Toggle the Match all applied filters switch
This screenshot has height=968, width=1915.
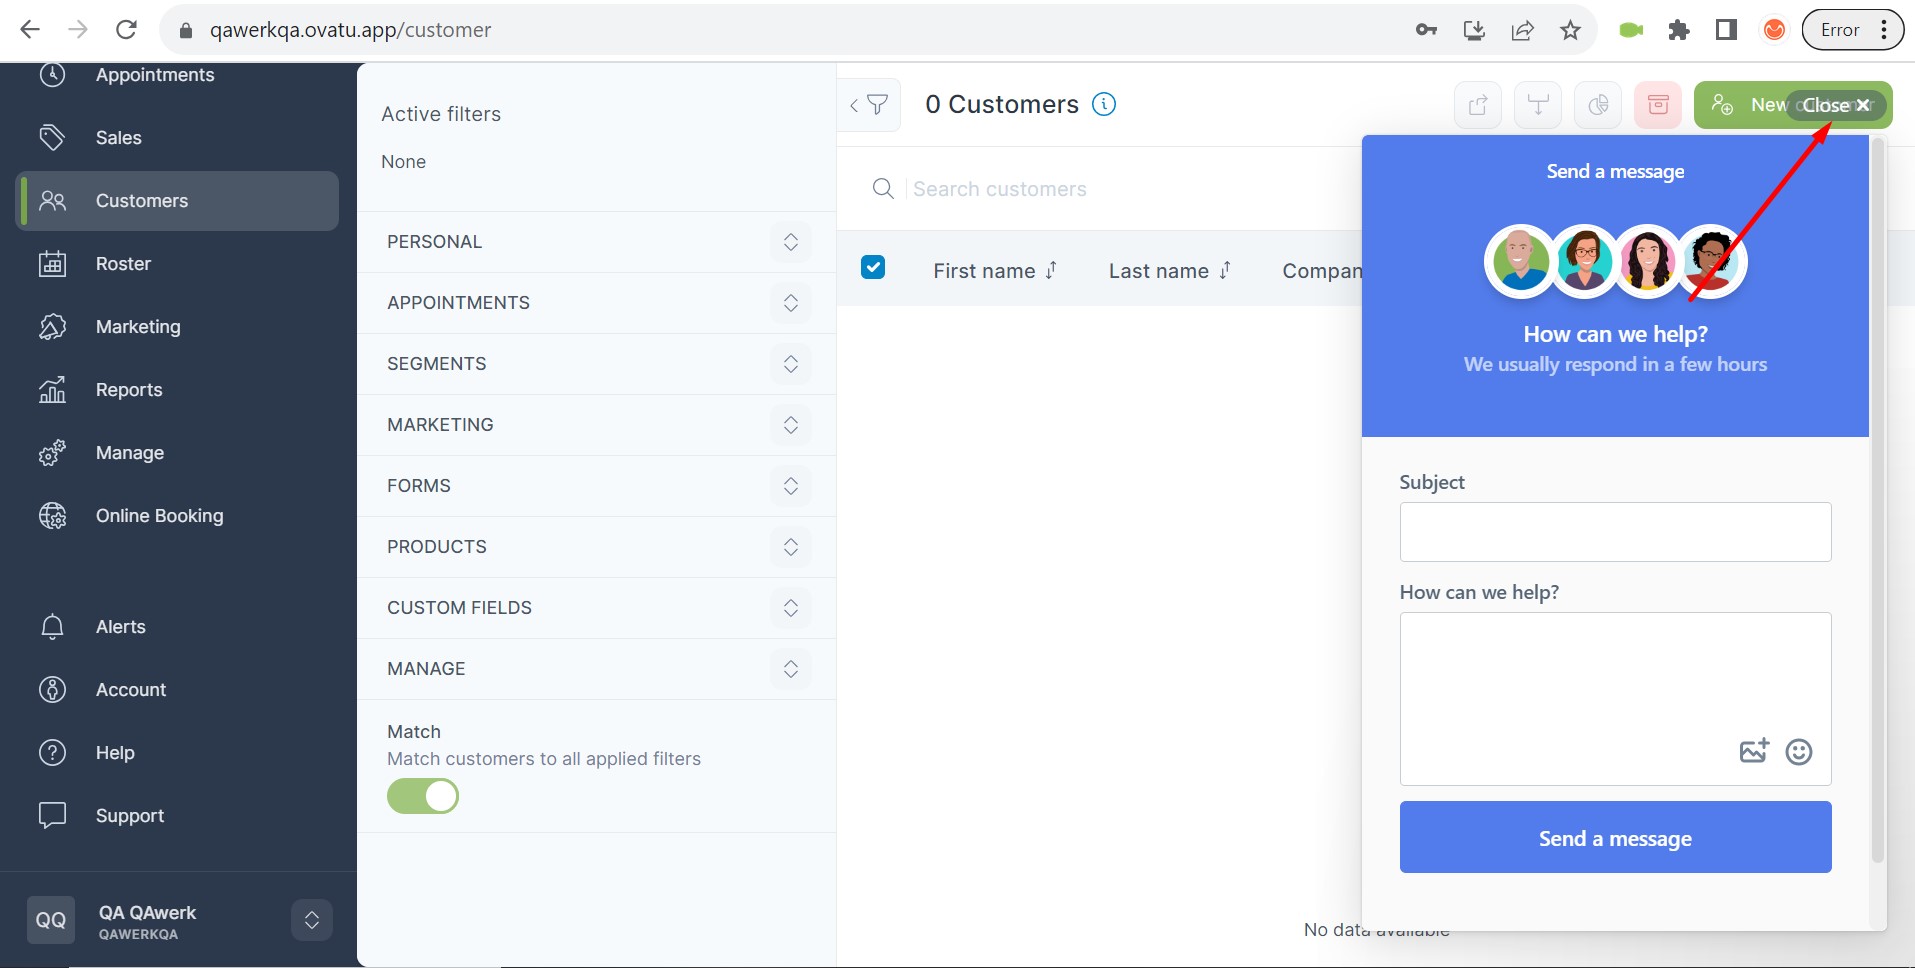(423, 796)
